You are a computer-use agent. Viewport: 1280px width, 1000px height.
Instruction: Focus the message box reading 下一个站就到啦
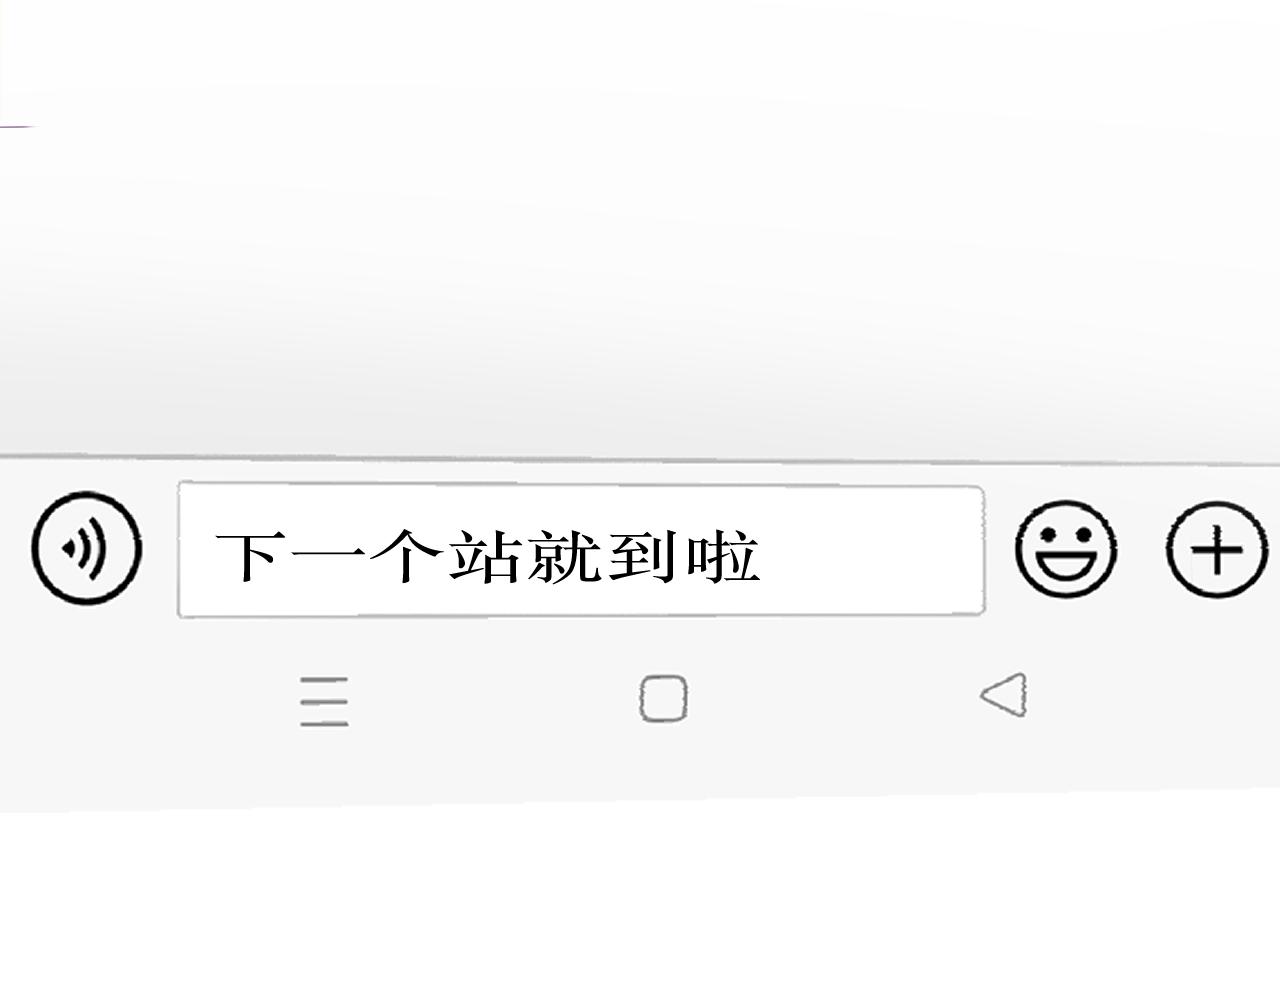(x=581, y=551)
